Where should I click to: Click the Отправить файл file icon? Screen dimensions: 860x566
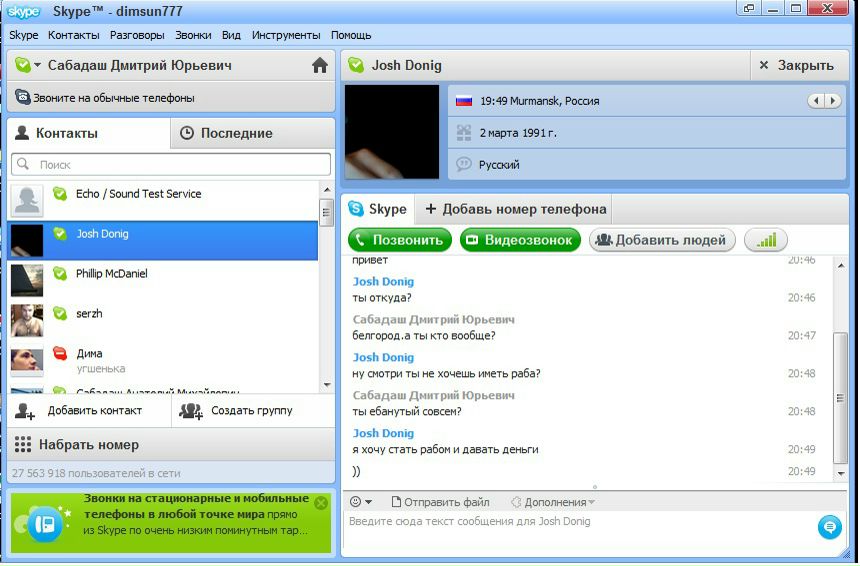point(396,502)
